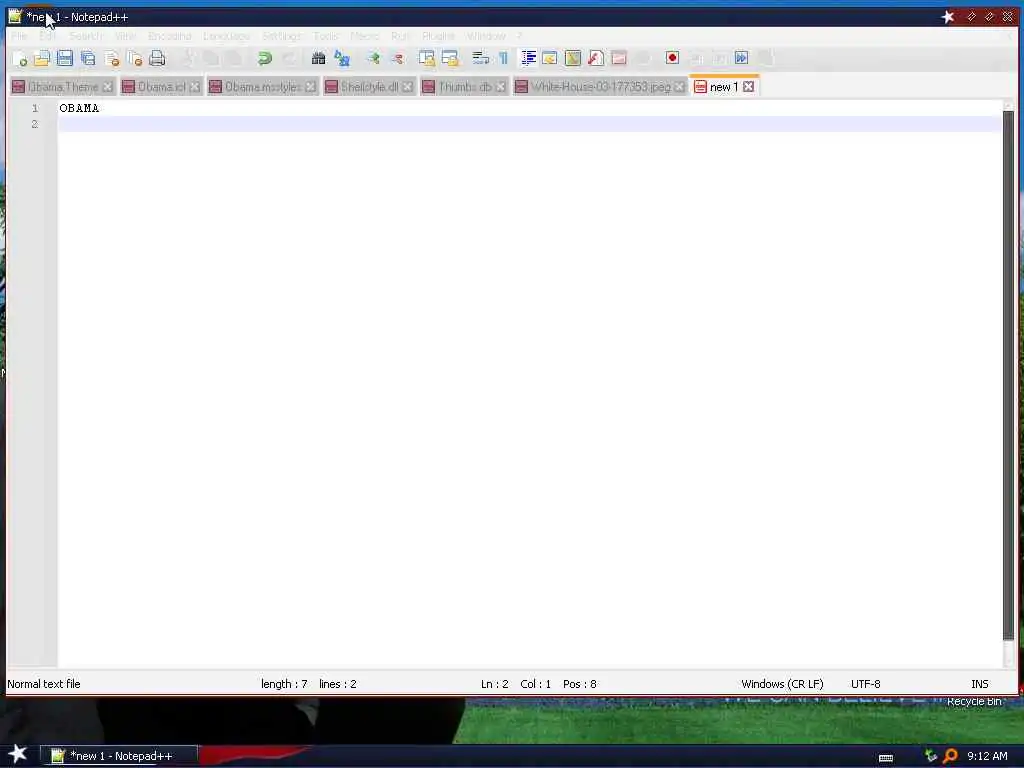Open the Macro menu
This screenshot has height=768, width=1024.
pyautogui.click(x=364, y=36)
